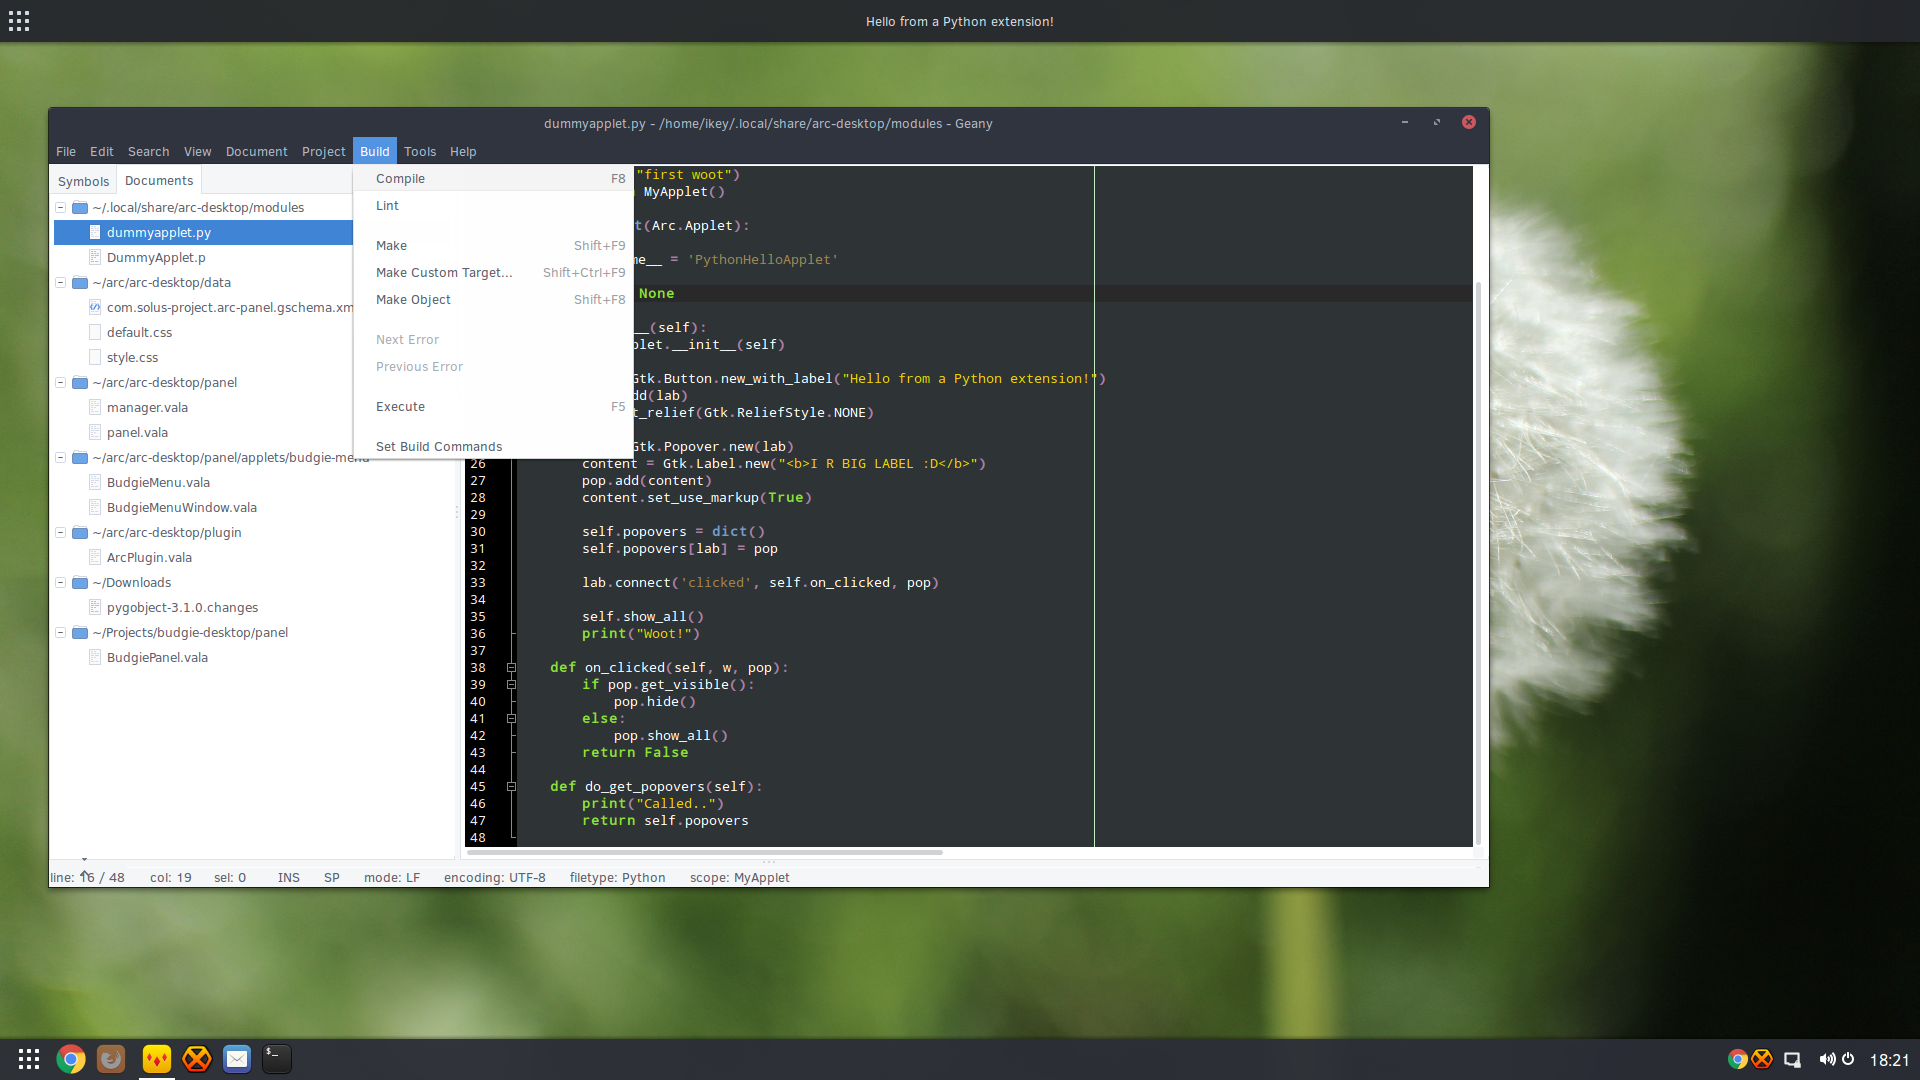The height and width of the screenshot is (1080, 1920).
Task: Click the ~/Downloads folder icon
Action: coord(80,583)
